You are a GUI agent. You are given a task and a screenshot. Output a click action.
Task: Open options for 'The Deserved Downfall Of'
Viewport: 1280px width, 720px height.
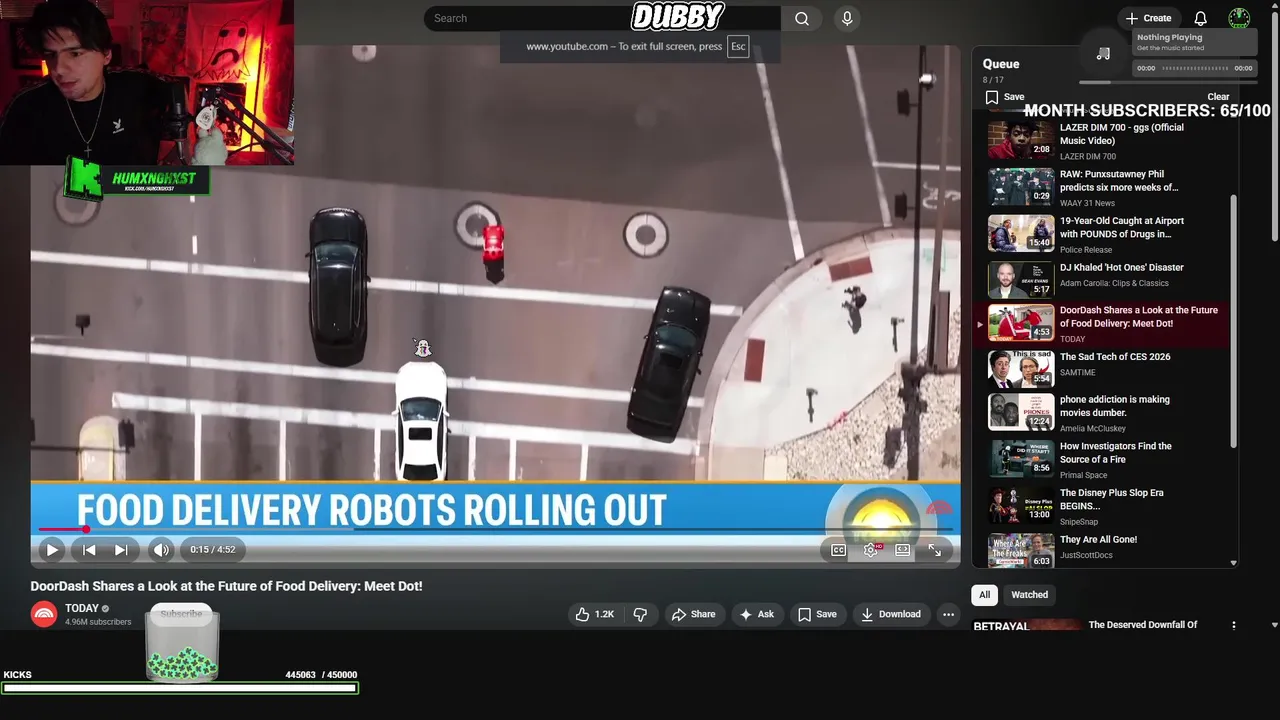[x=1233, y=625]
